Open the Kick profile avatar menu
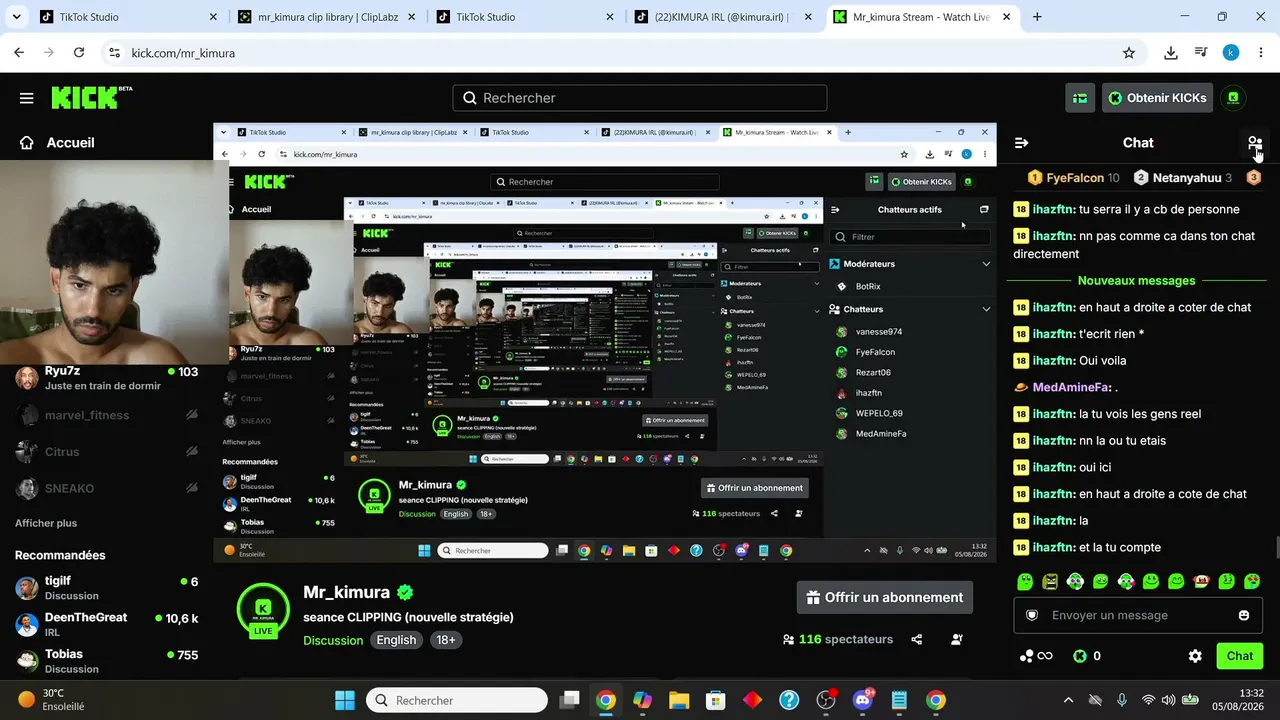The height and width of the screenshot is (720, 1280). [x=1234, y=98]
